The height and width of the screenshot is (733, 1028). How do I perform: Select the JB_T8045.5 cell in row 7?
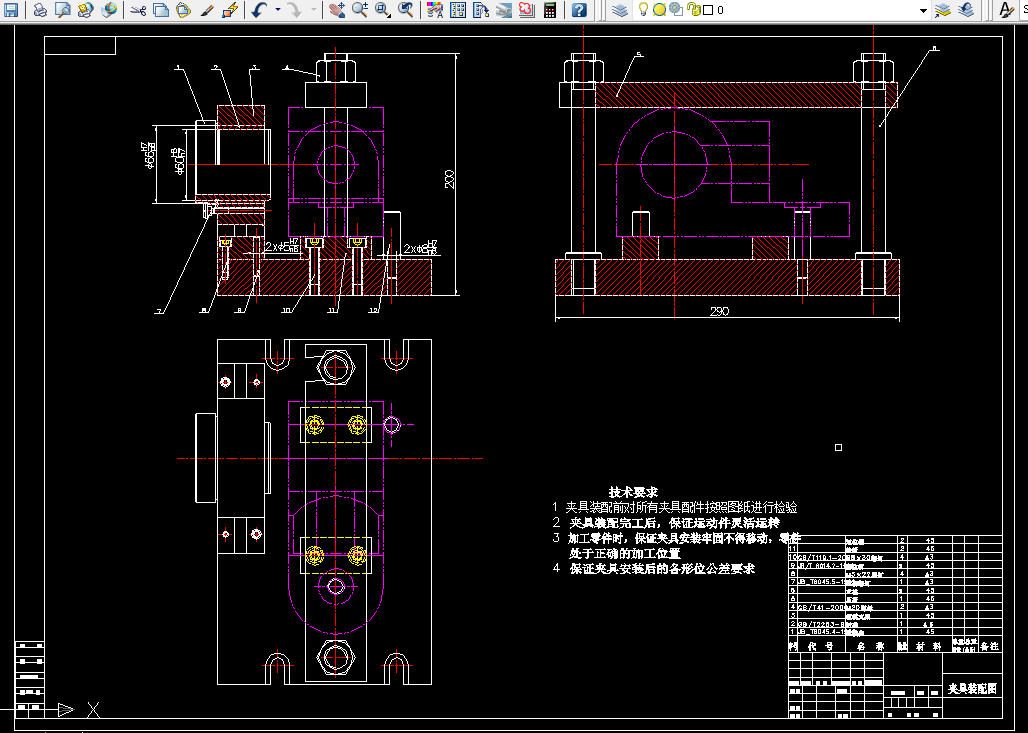820,582
